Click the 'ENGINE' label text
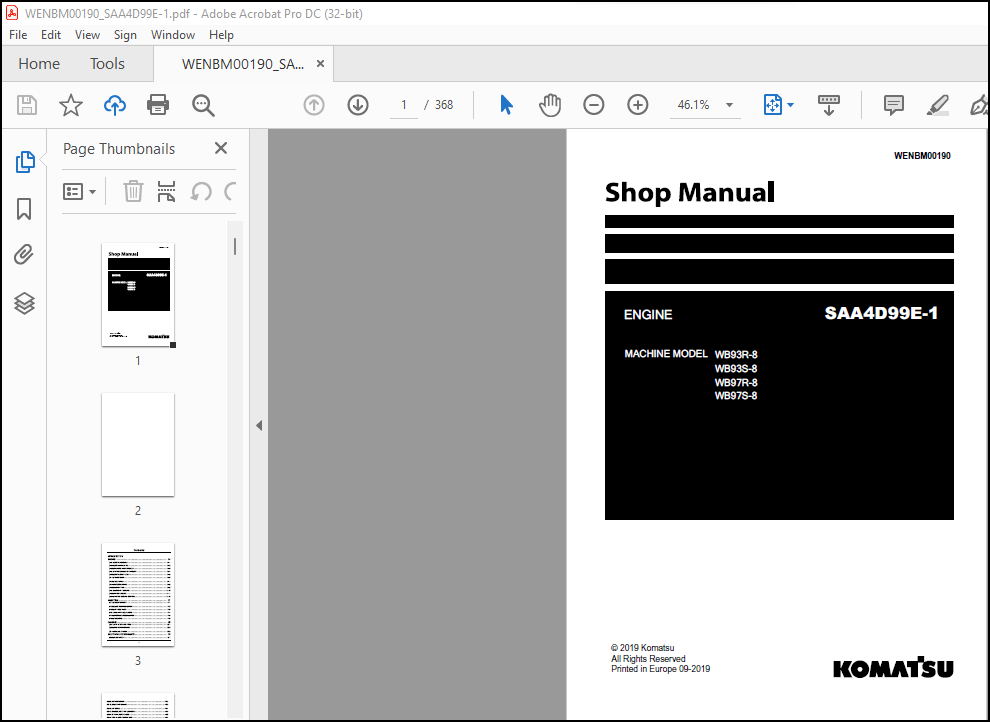 [x=648, y=314]
